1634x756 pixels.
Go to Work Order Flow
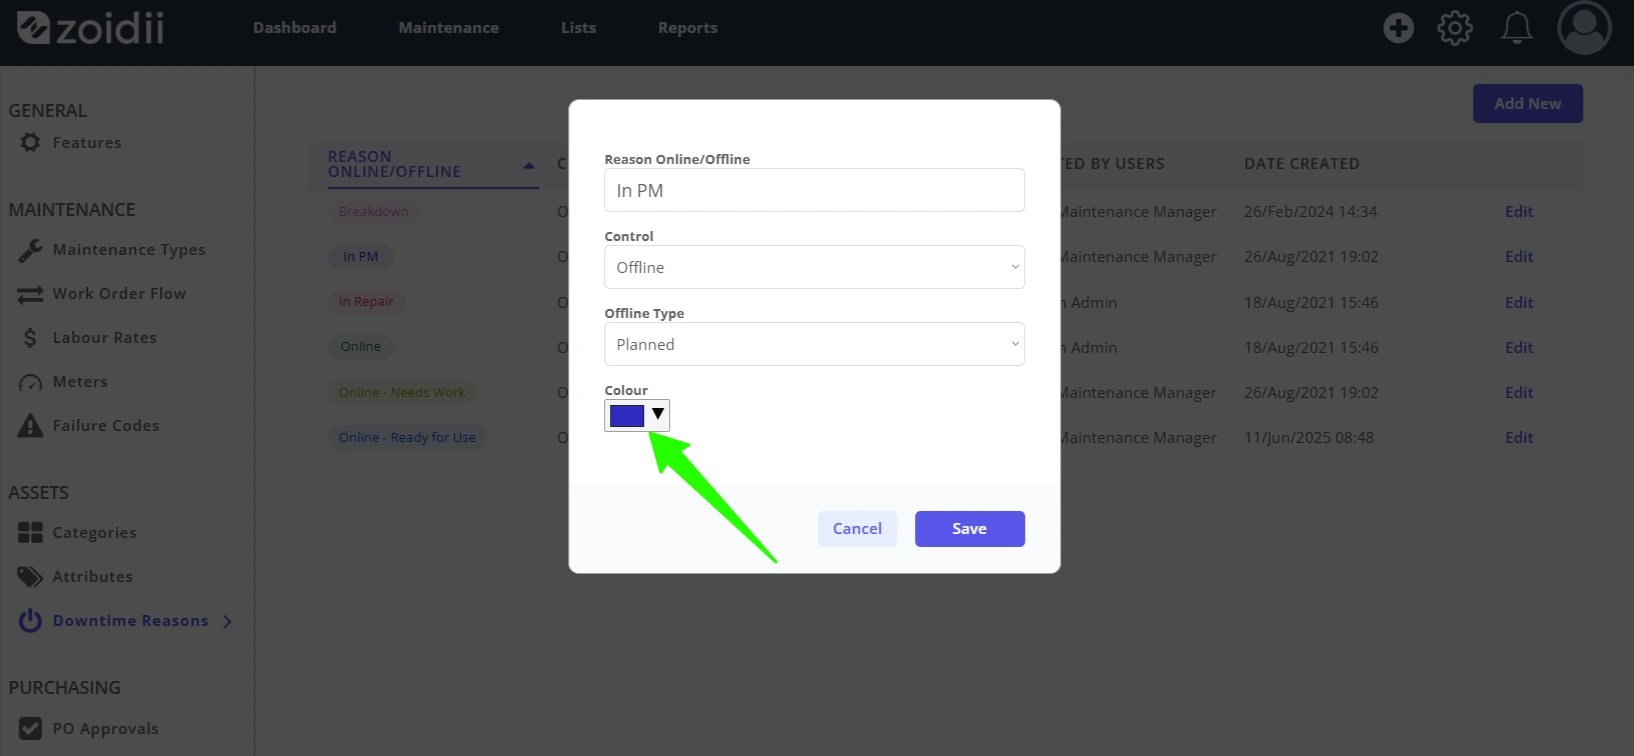point(119,294)
